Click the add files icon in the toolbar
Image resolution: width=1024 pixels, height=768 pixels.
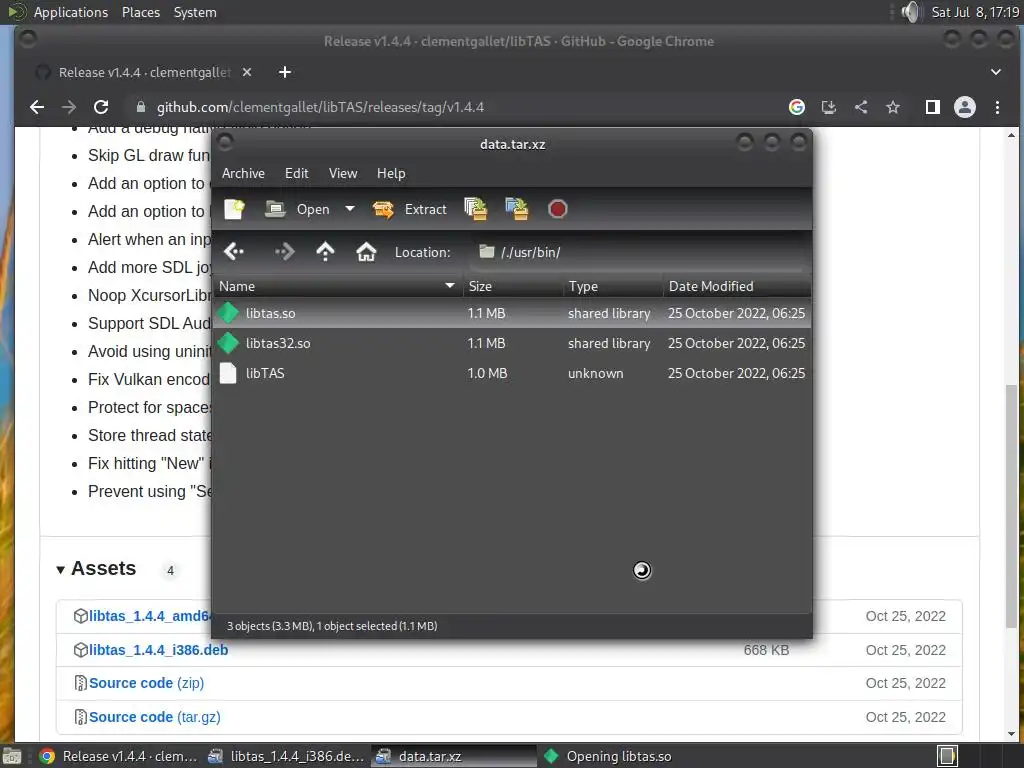pyautogui.click(x=475, y=209)
